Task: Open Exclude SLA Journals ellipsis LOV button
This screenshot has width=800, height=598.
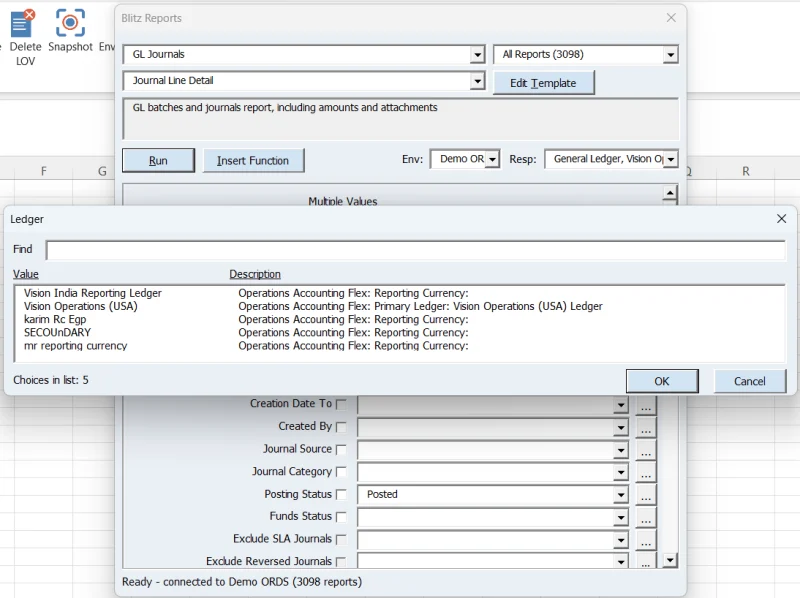Action: 645,540
